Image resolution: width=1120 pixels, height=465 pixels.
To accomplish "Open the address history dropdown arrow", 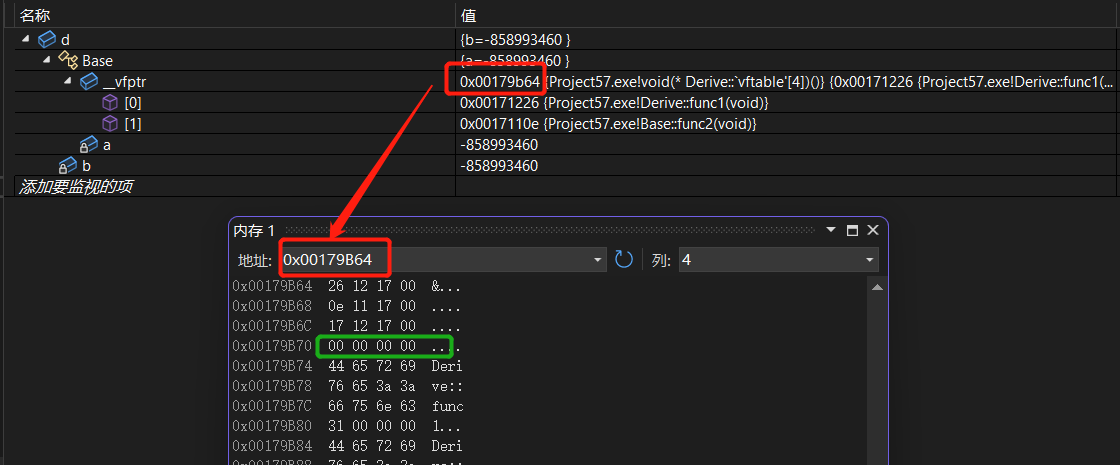I will 599,260.
